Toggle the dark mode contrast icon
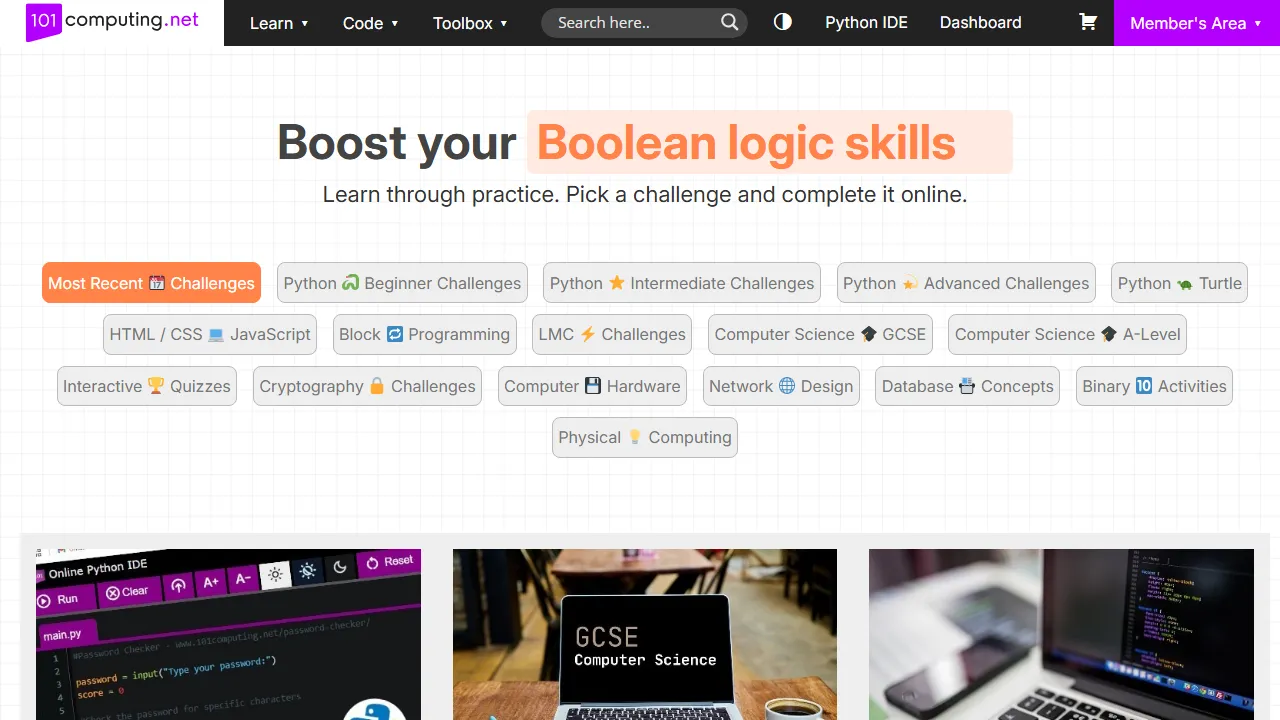1280x720 pixels. click(x=783, y=21)
